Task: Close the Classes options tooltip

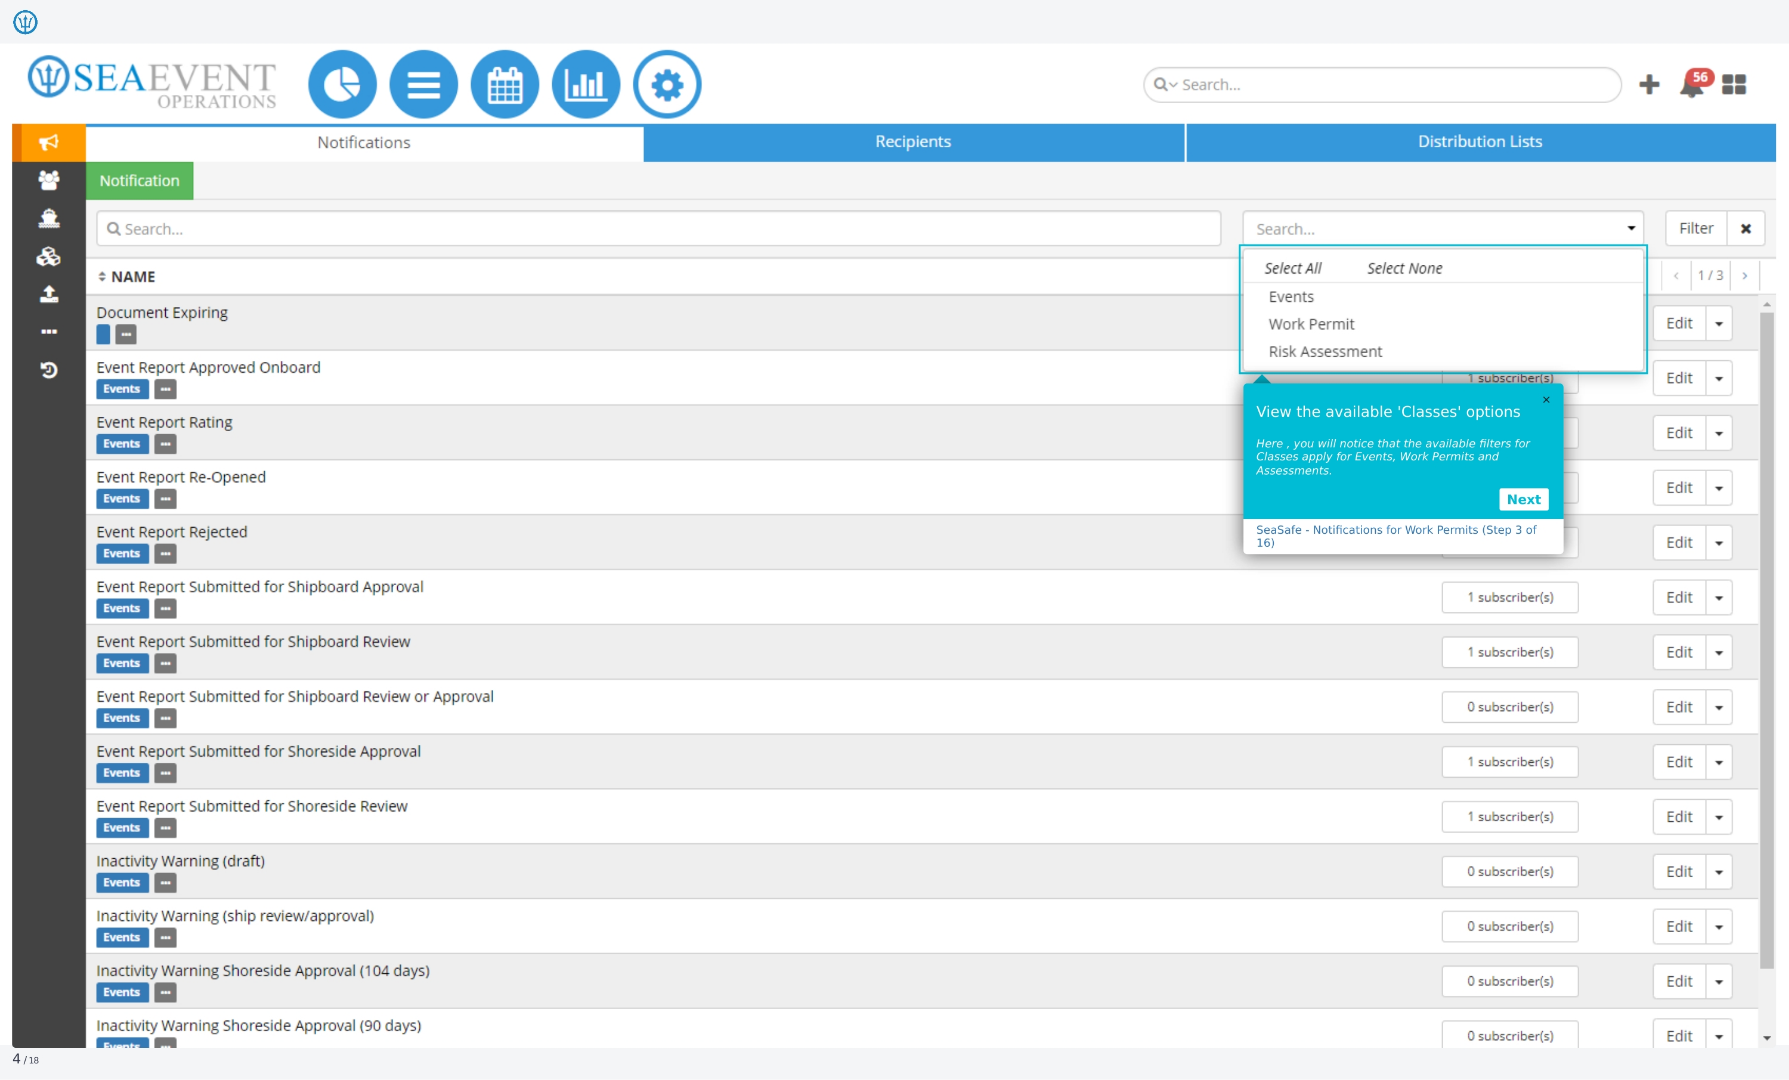Action: coord(1546,400)
